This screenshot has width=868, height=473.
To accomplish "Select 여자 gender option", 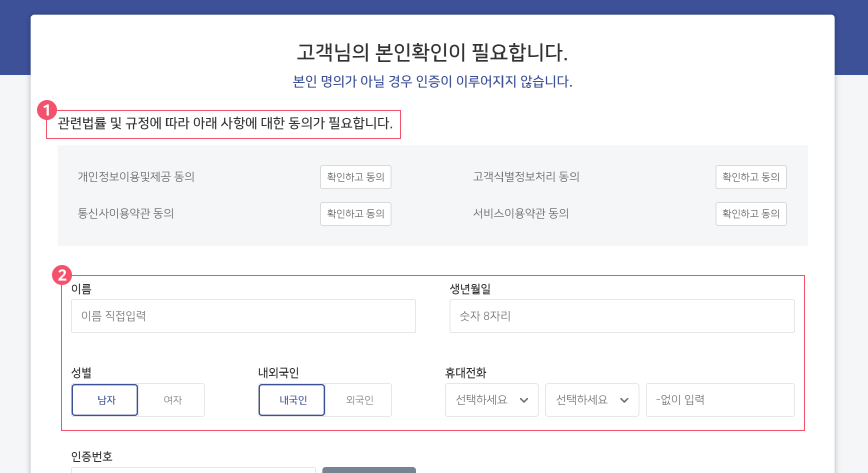I will tap(172, 400).
